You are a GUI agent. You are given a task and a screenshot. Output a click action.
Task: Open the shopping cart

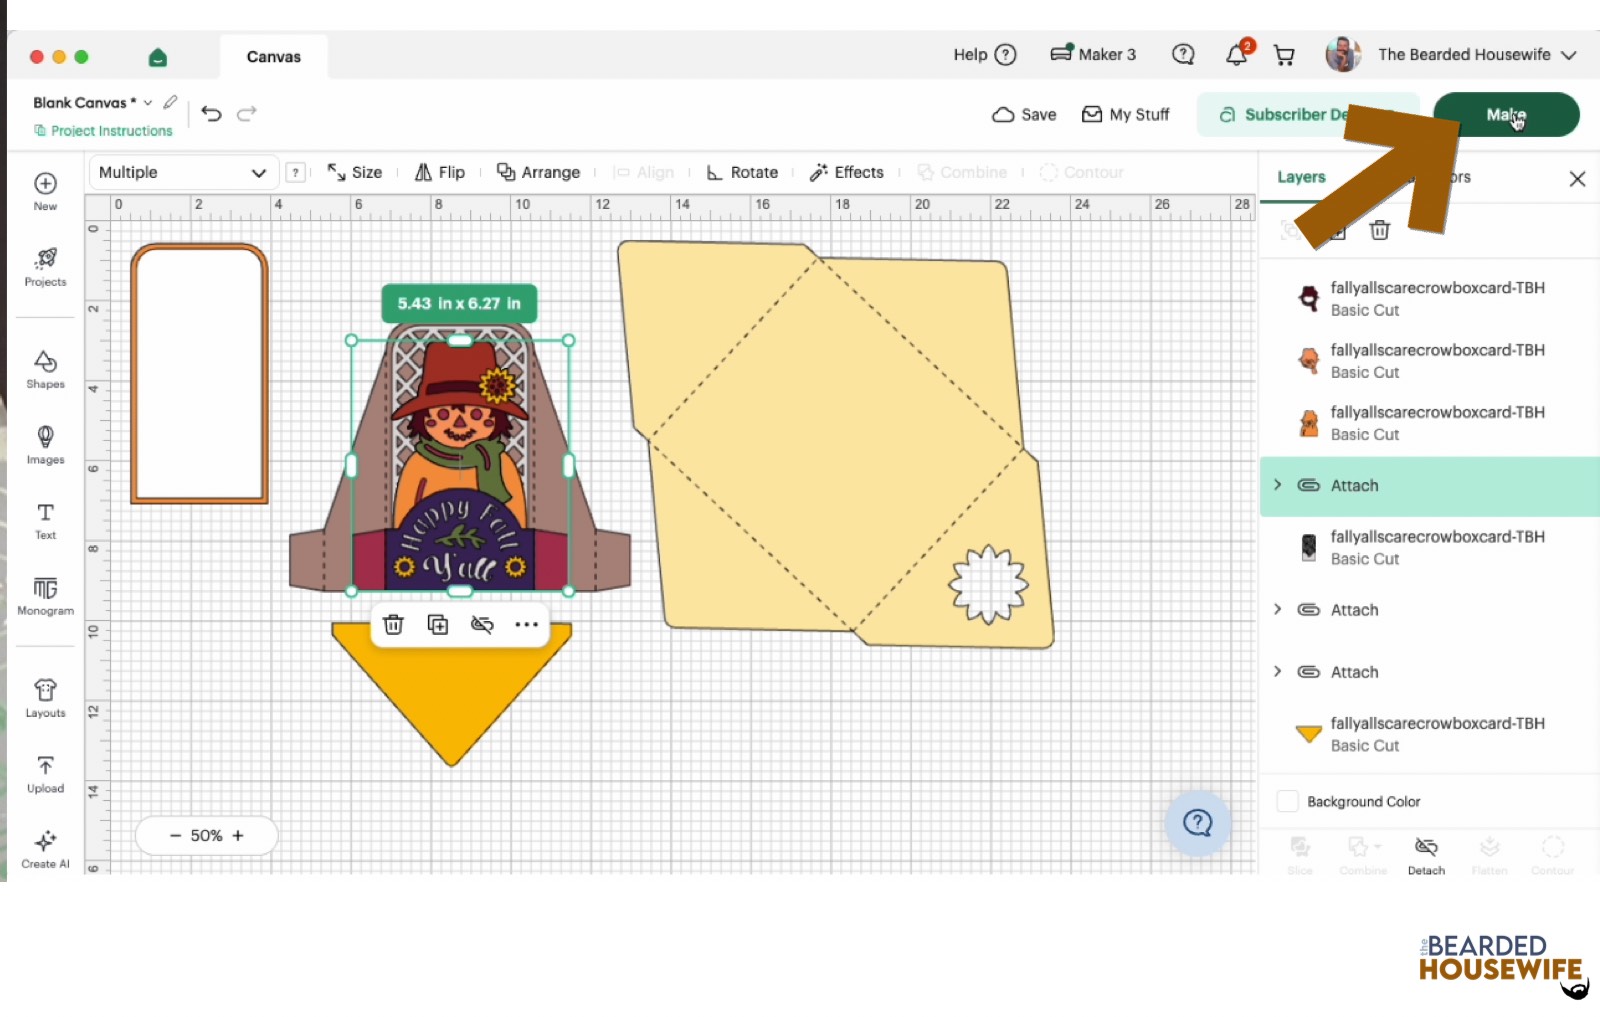[x=1284, y=55]
